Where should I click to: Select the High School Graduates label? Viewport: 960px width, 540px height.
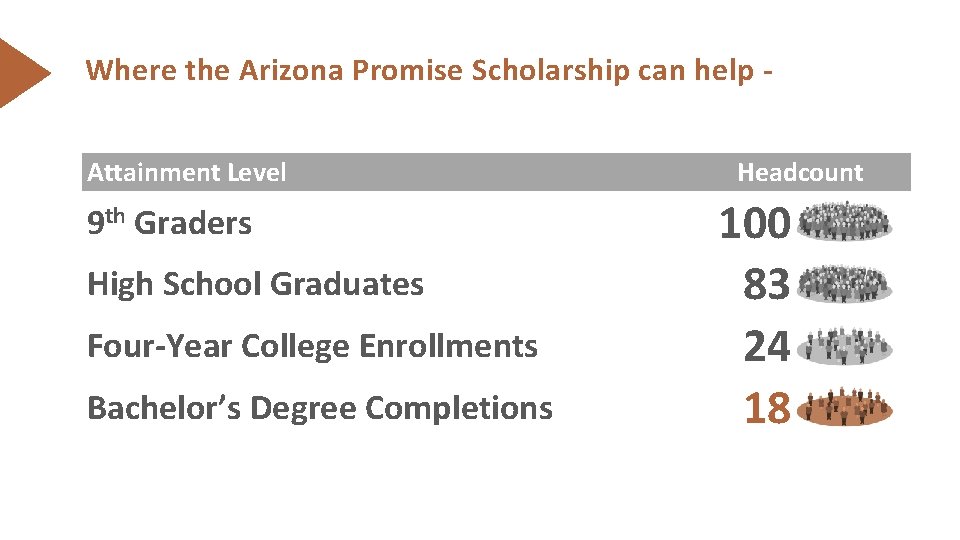256,284
